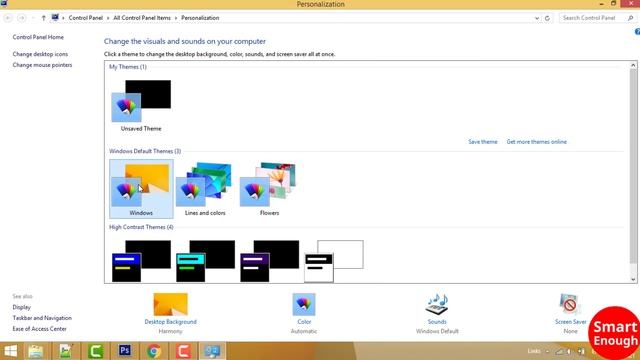Screen dimensions: 640x360
Task: Click All Control Panel Items breadcrumb
Action: pos(142,18)
